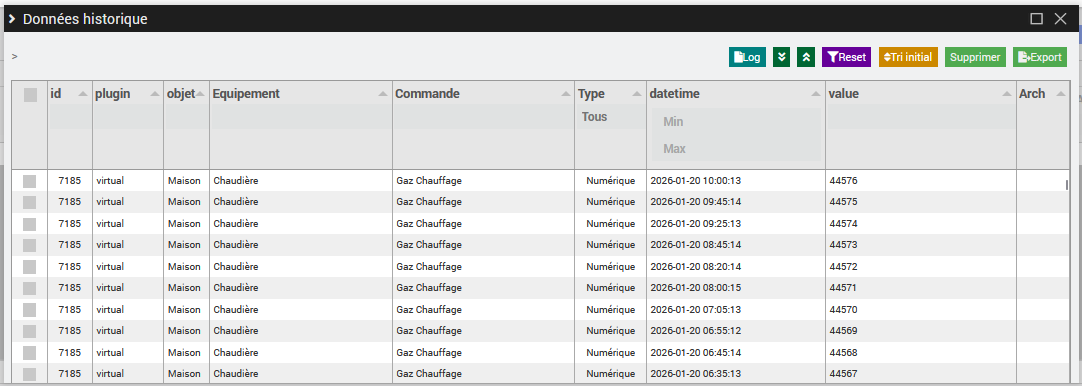Screen dimensions: 1082x386
Task: Check the row with value 44573
Action: click(29, 245)
